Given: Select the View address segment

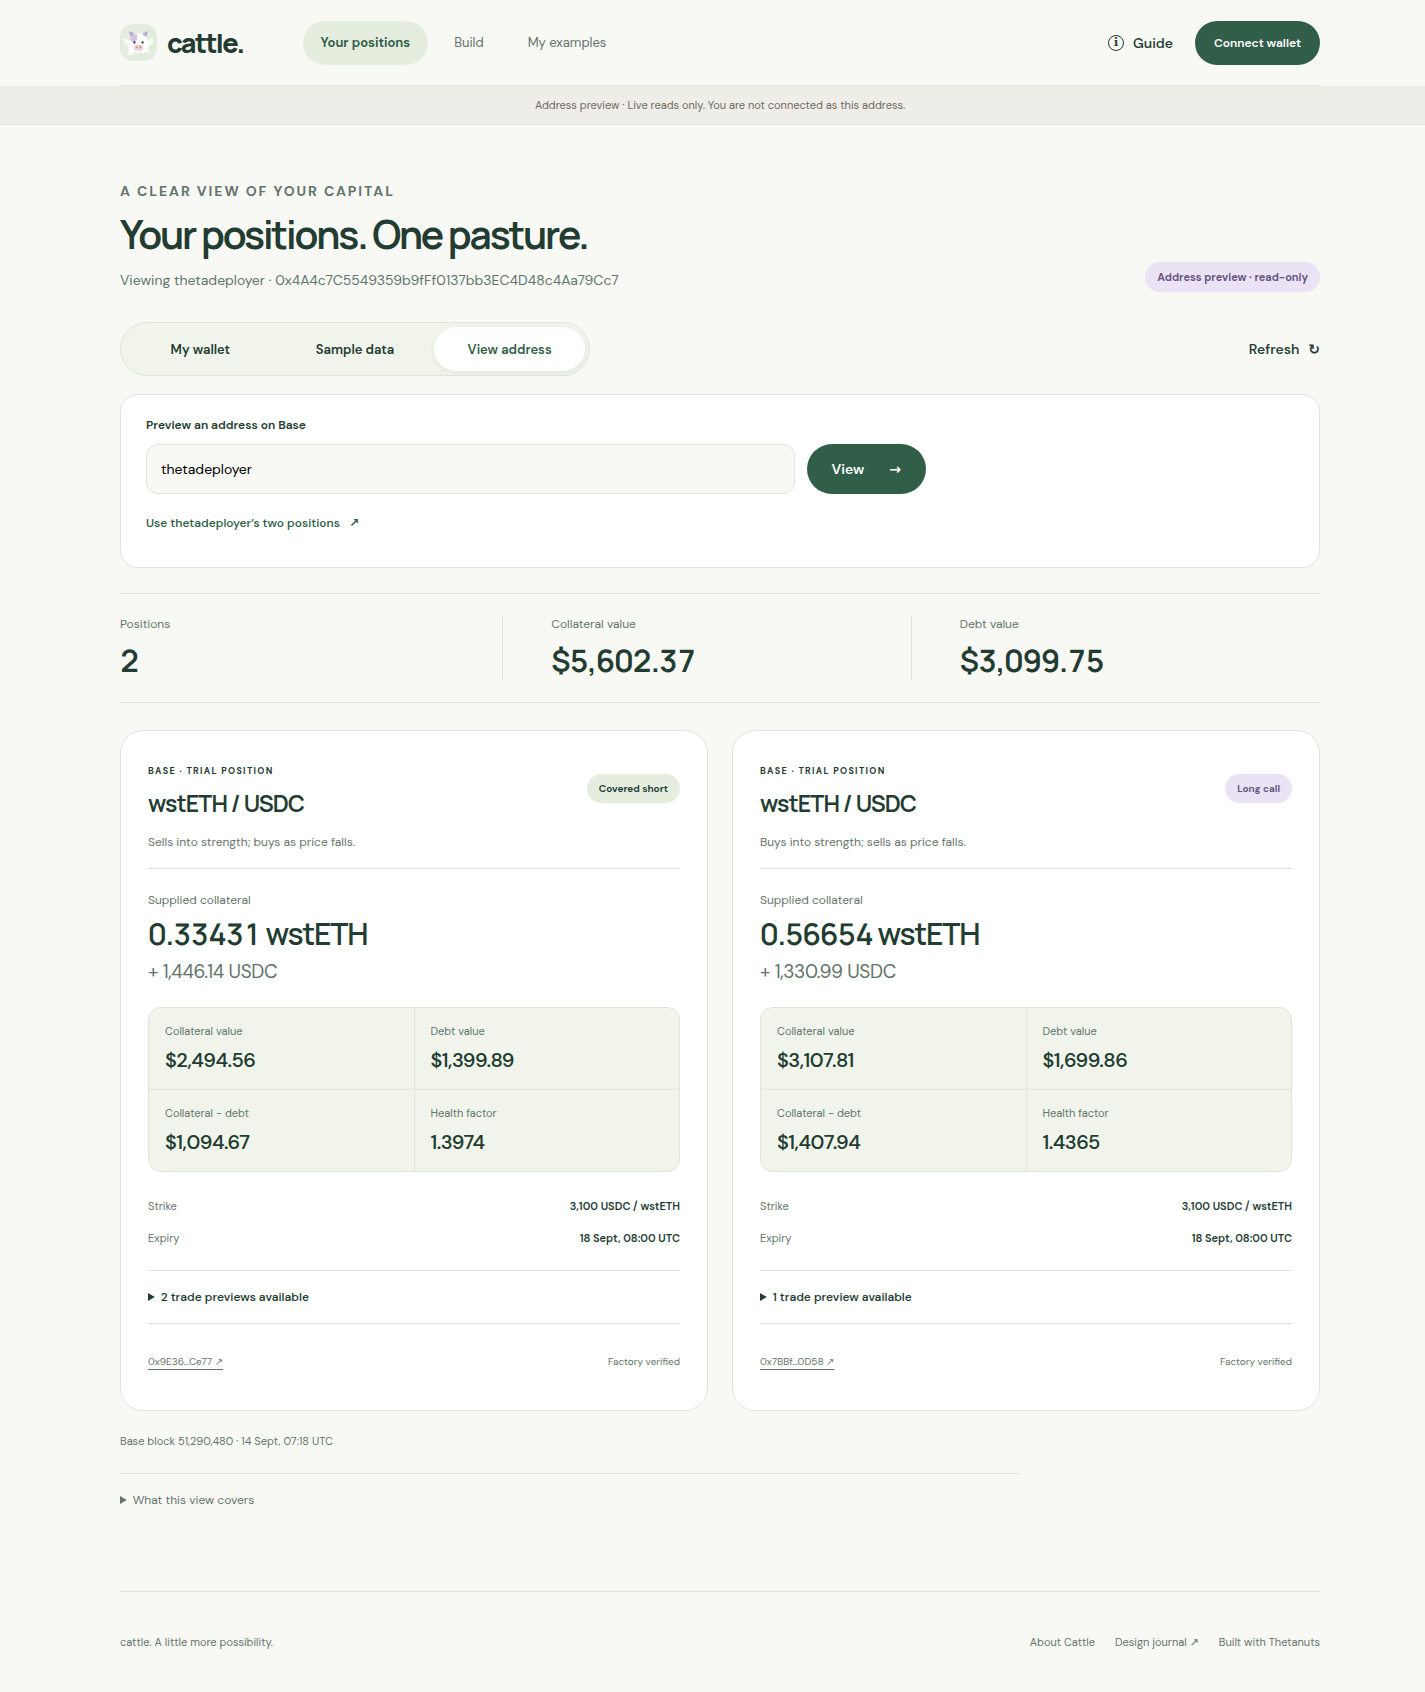Looking at the screenshot, I should [x=510, y=349].
